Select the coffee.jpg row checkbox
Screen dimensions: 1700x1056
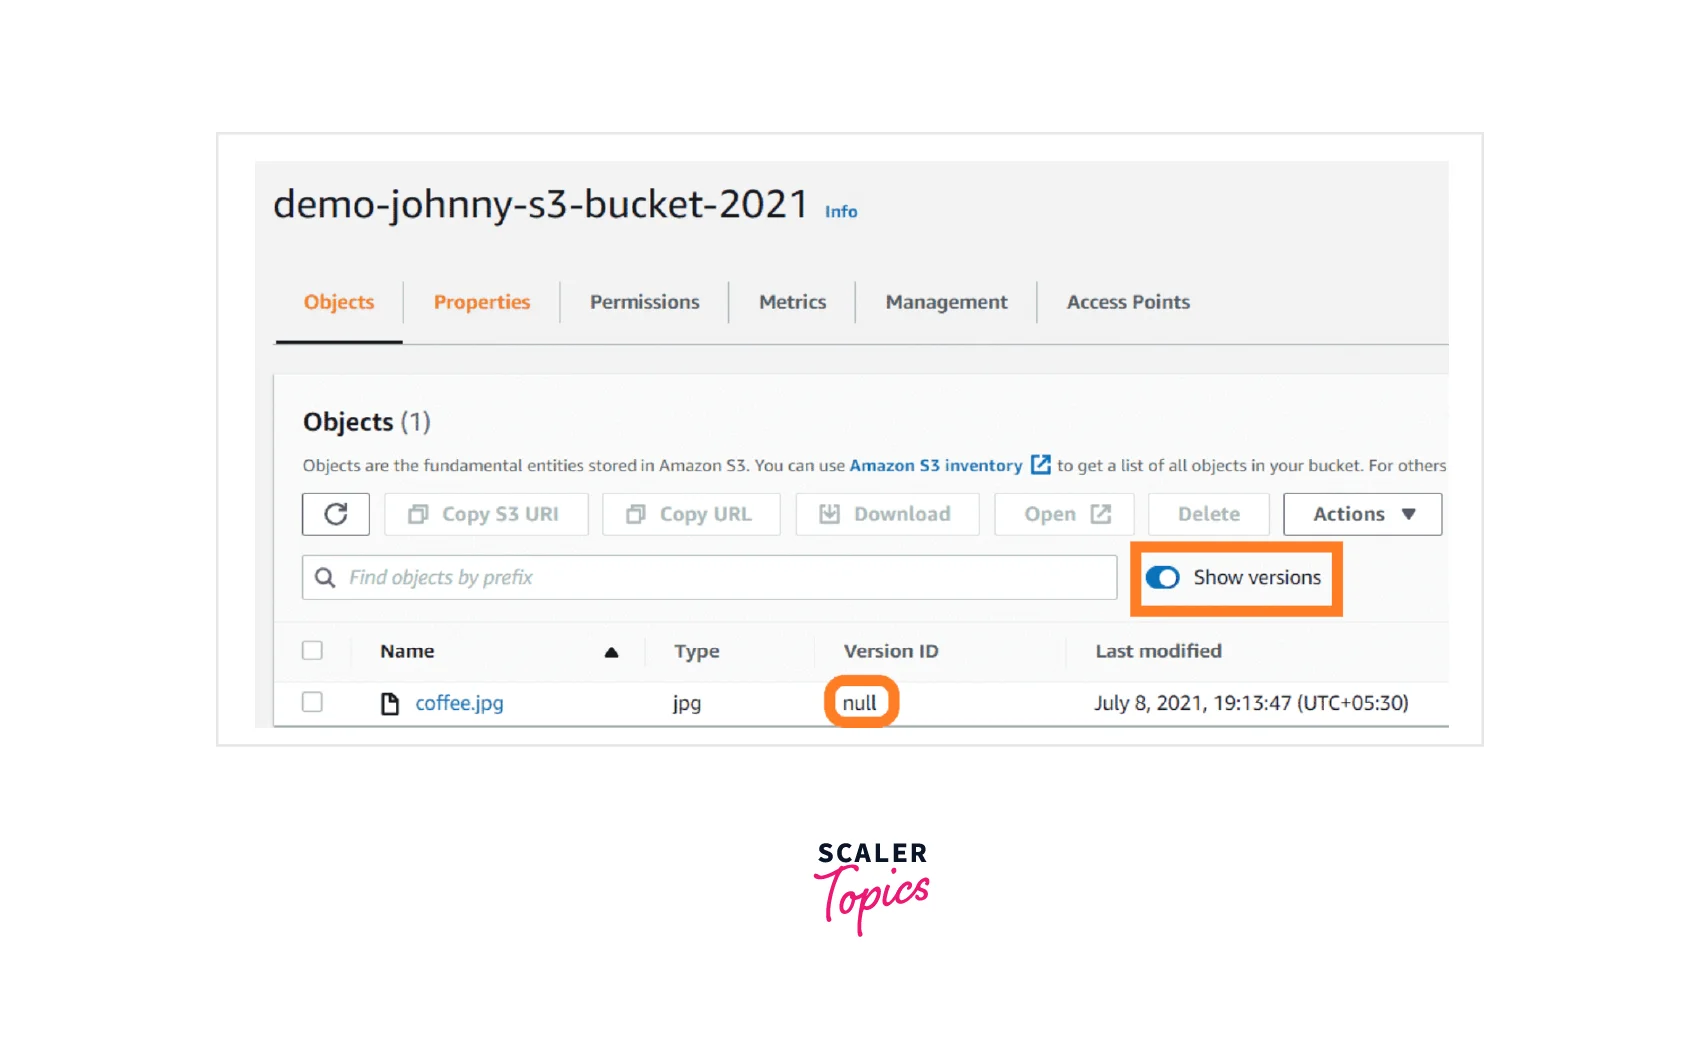click(313, 702)
